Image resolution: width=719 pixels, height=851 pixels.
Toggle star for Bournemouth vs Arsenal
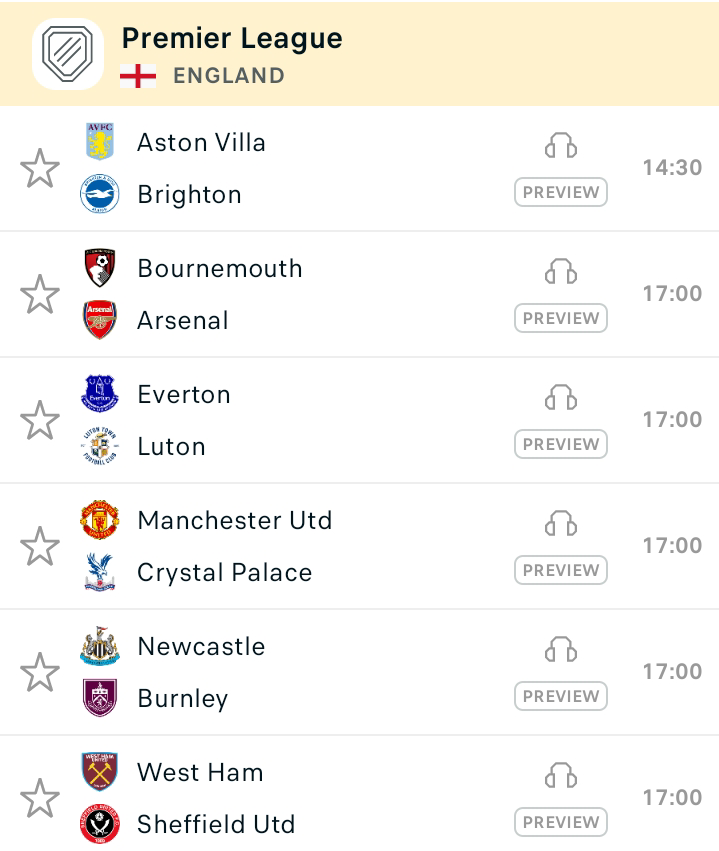click(x=40, y=294)
